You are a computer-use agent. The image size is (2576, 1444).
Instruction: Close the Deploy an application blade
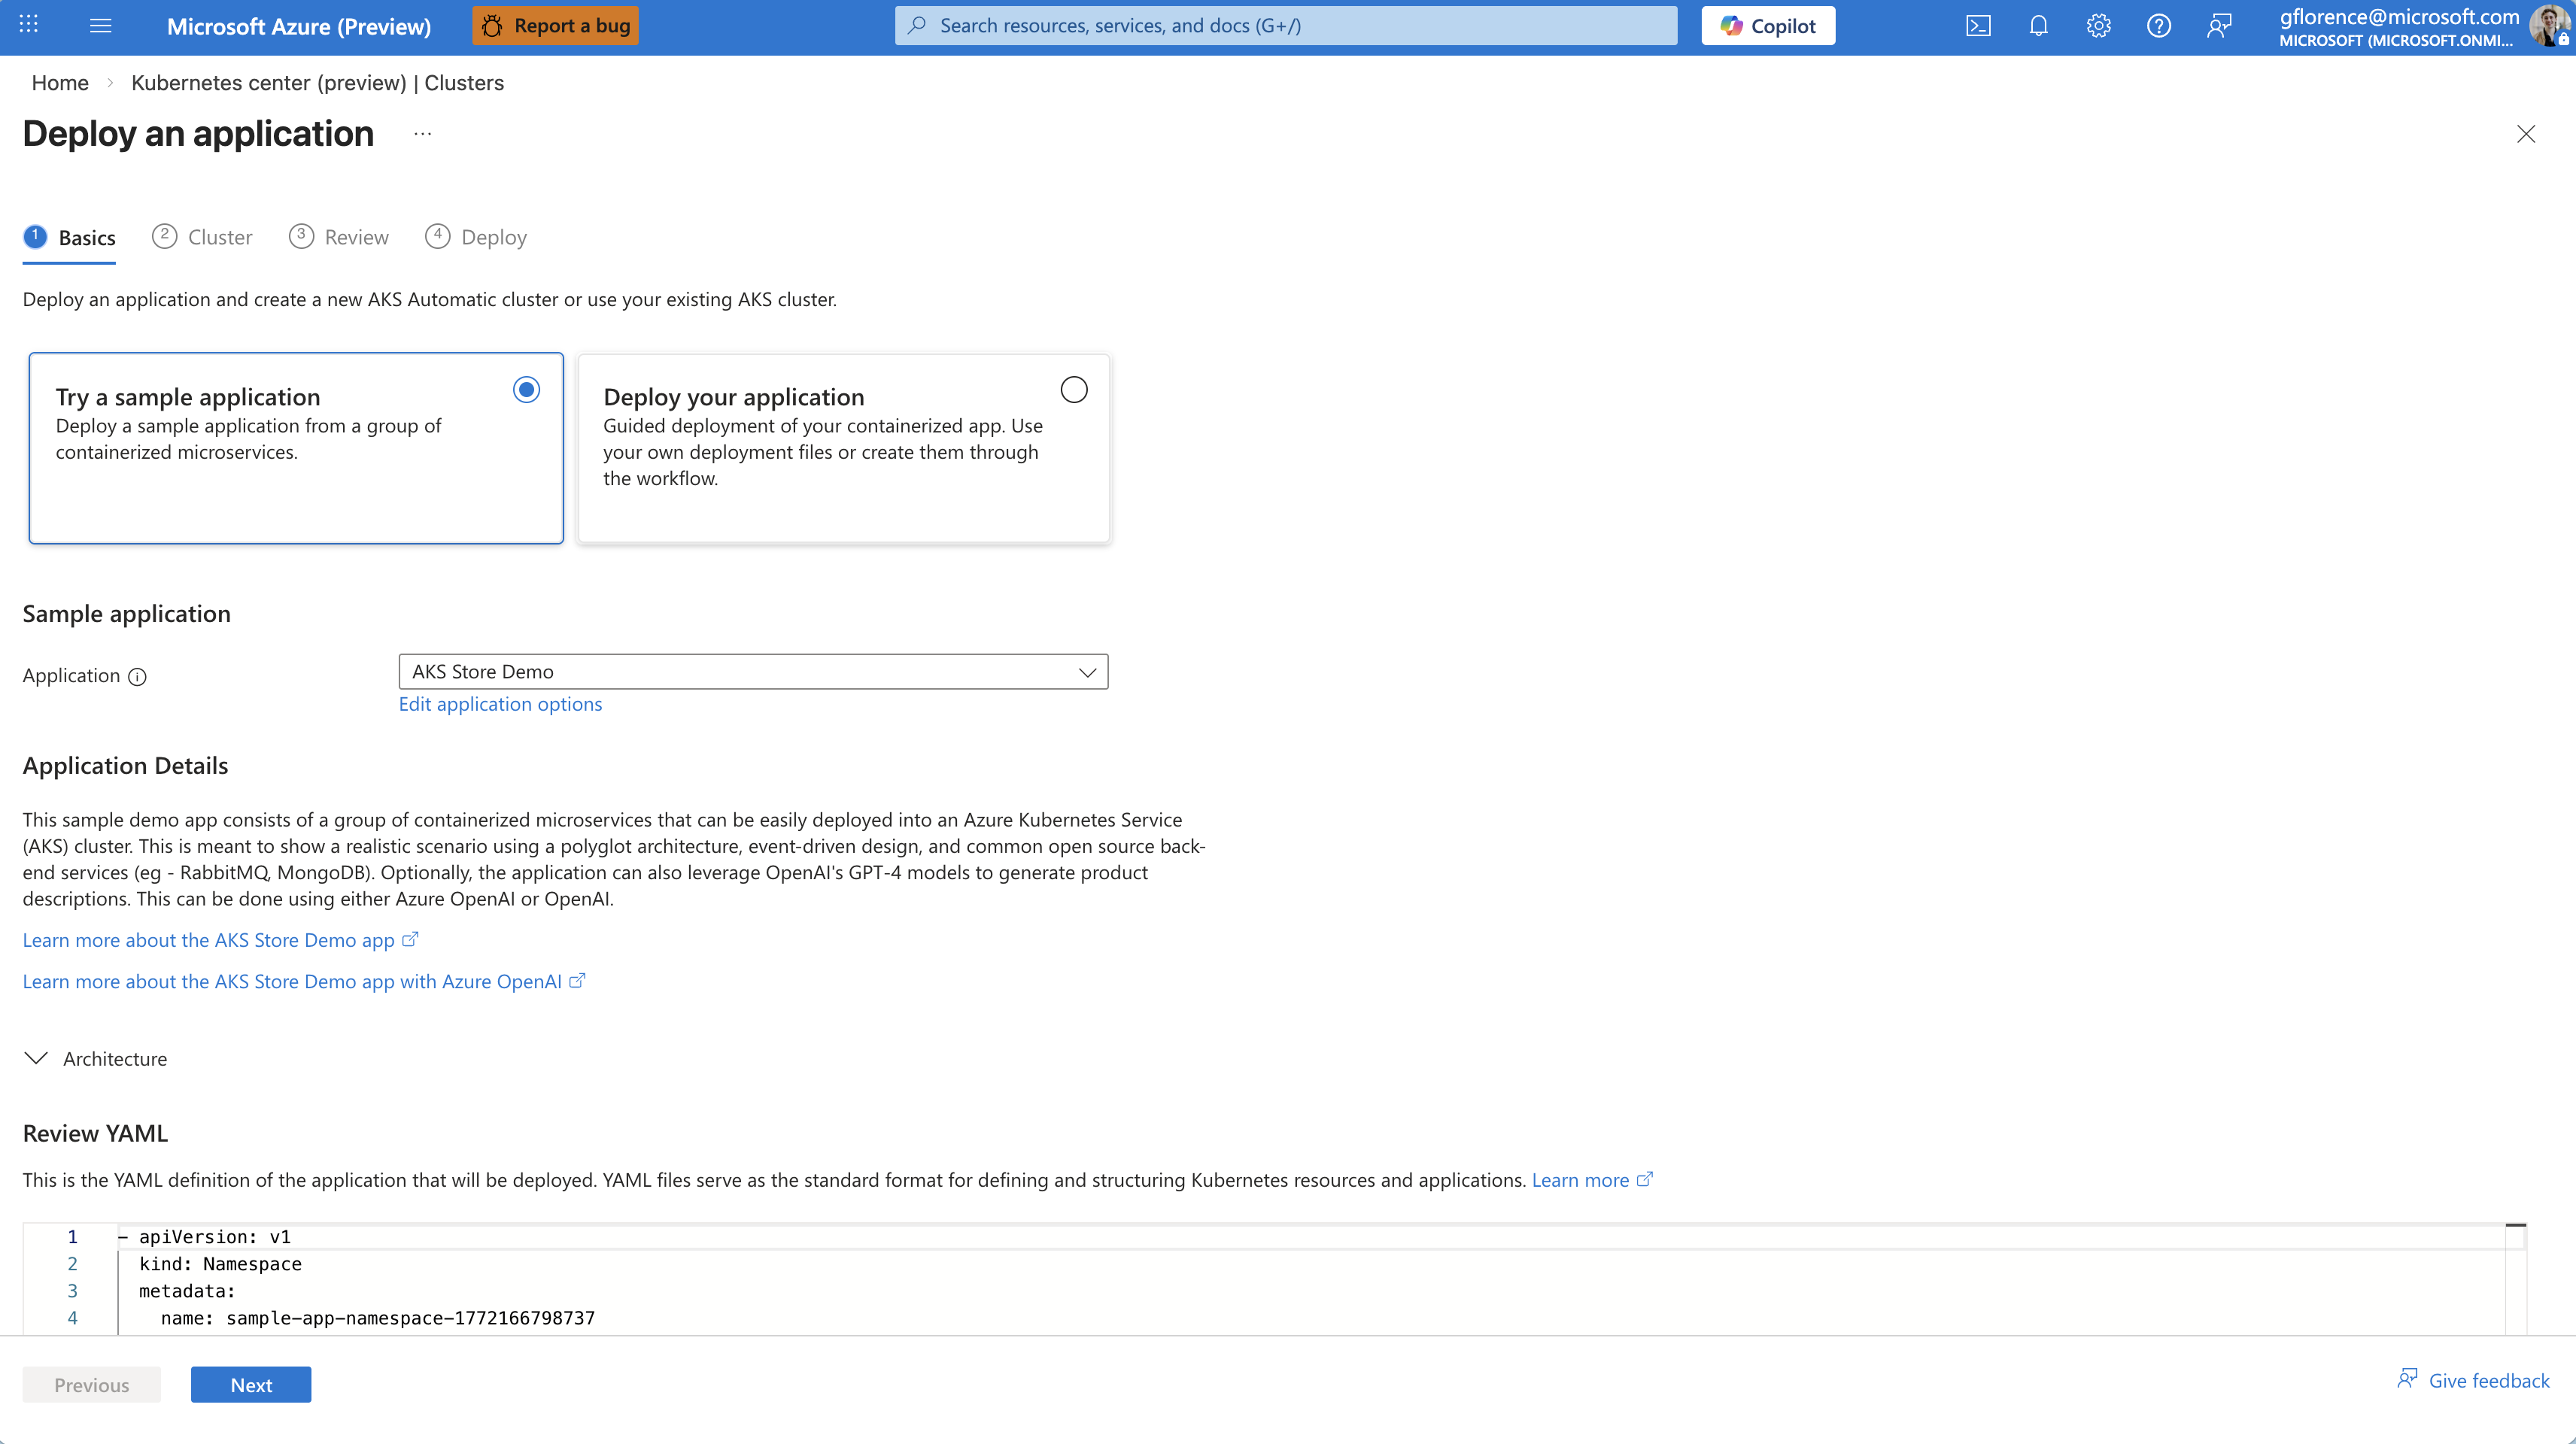[x=2526, y=134]
